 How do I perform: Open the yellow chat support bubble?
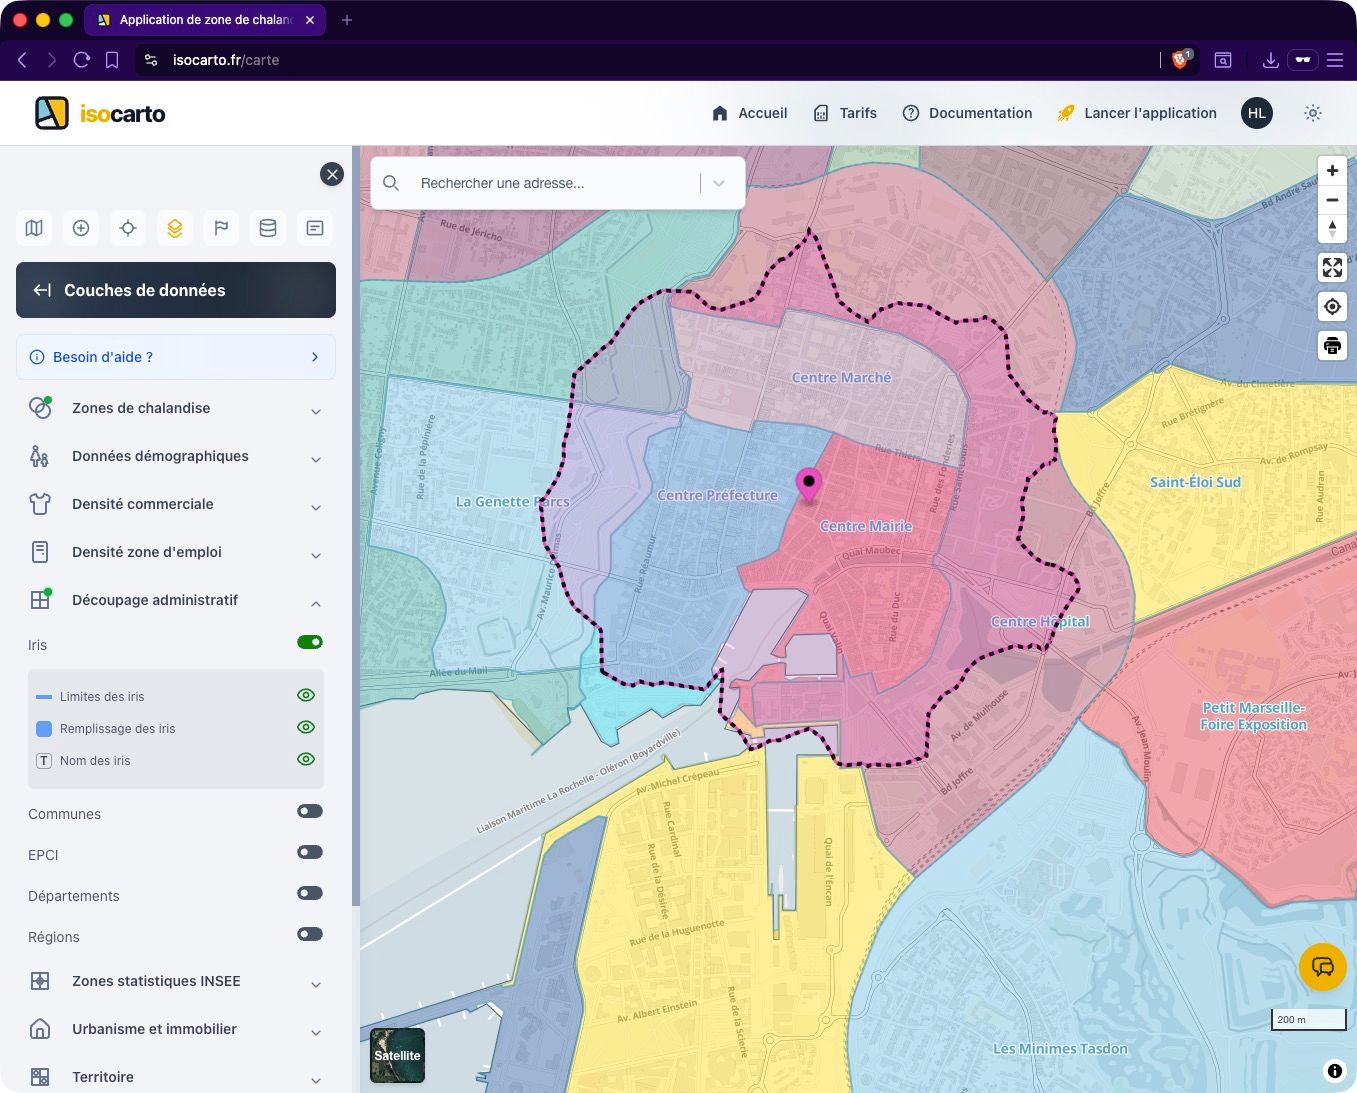(1322, 967)
